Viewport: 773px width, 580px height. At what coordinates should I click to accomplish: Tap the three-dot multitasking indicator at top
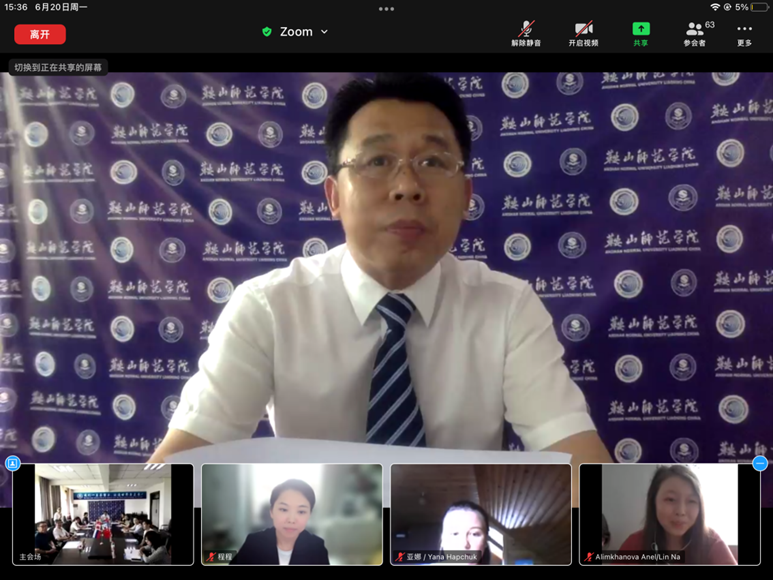(x=386, y=9)
